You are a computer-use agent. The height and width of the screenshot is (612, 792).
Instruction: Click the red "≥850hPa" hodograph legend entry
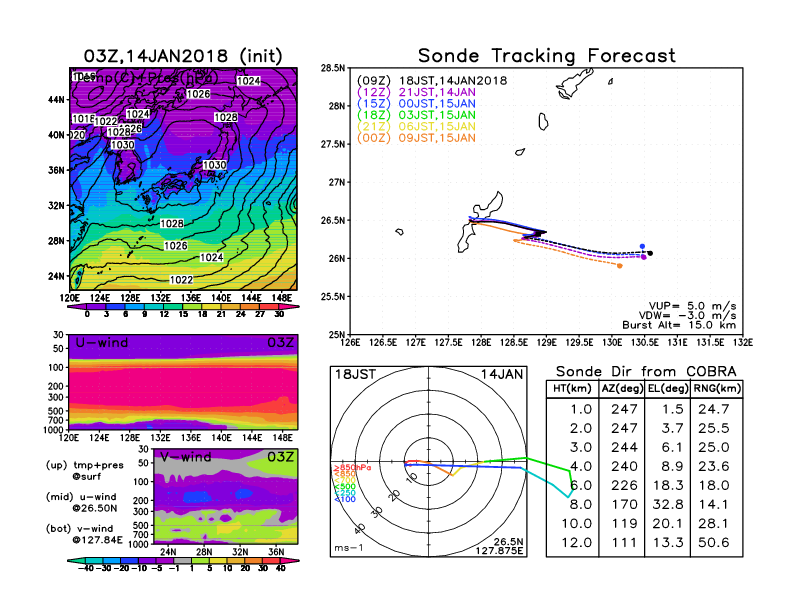click(352, 468)
